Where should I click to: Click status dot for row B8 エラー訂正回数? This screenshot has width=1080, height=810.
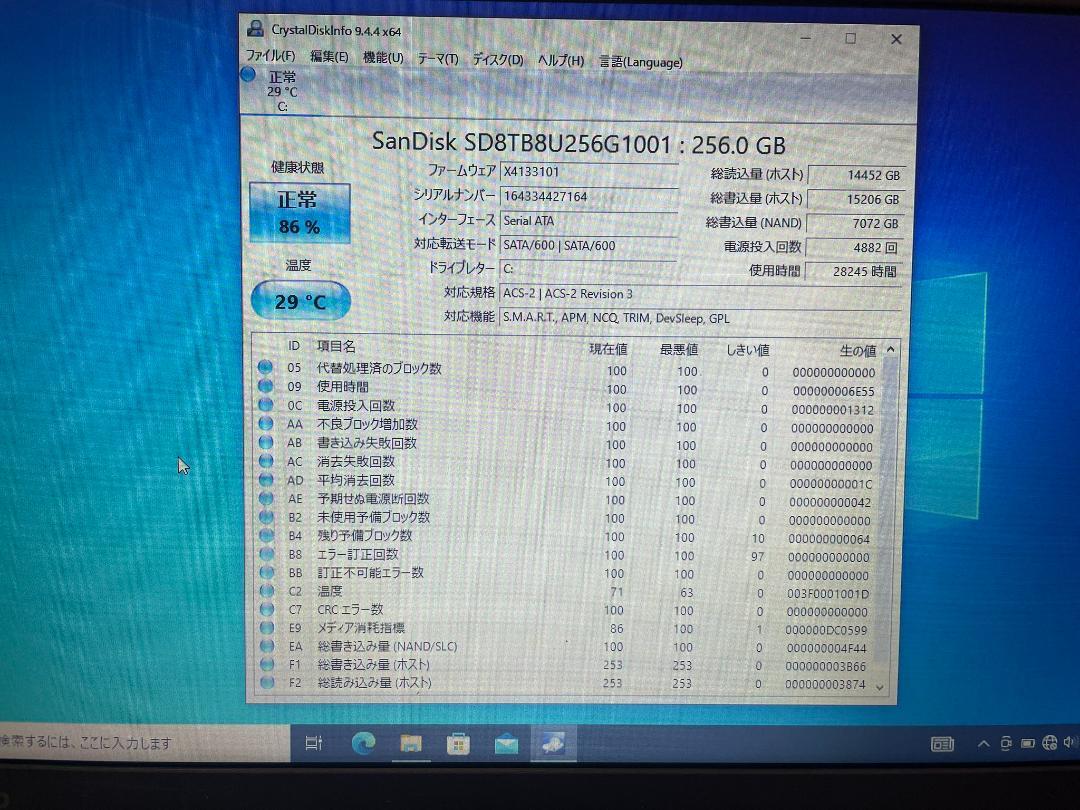pos(267,553)
